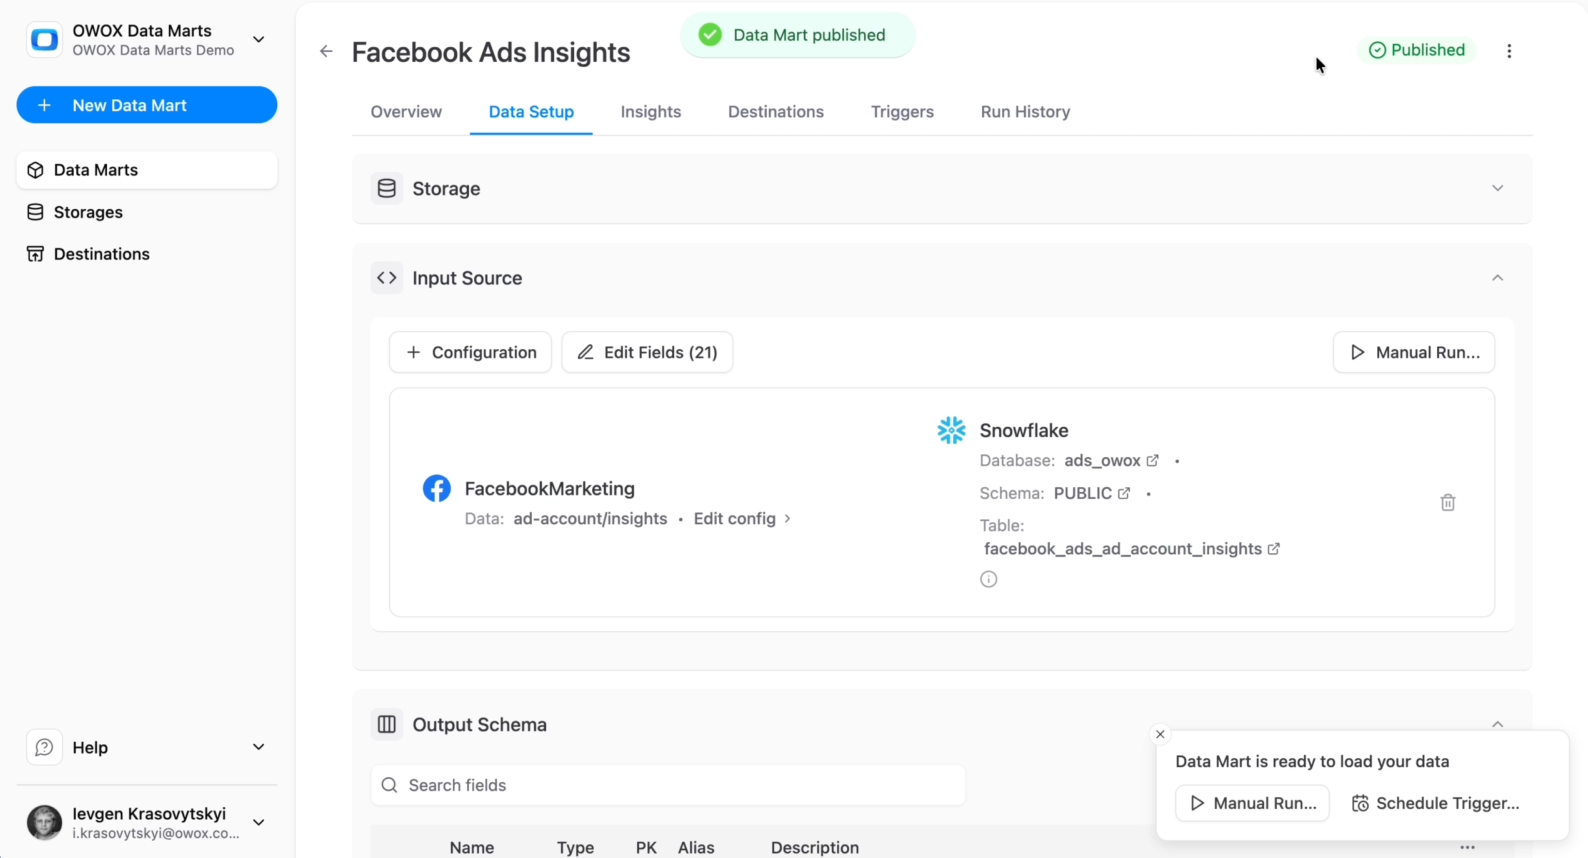Screen dimensions: 1588x858
Task: Collapse the Output Schema section
Action: pyautogui.click(x=1497, y=724)
